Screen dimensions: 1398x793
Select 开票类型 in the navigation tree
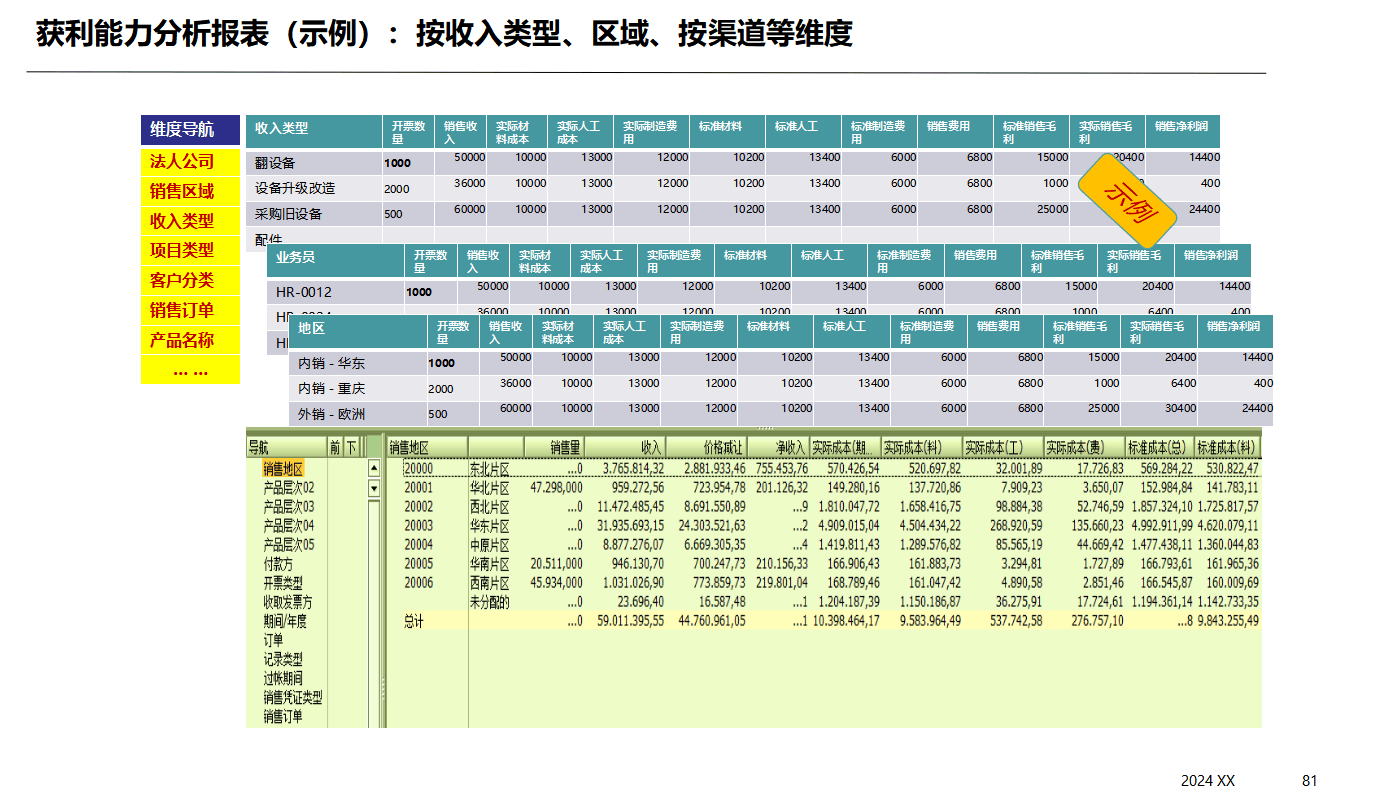(283, 583)
